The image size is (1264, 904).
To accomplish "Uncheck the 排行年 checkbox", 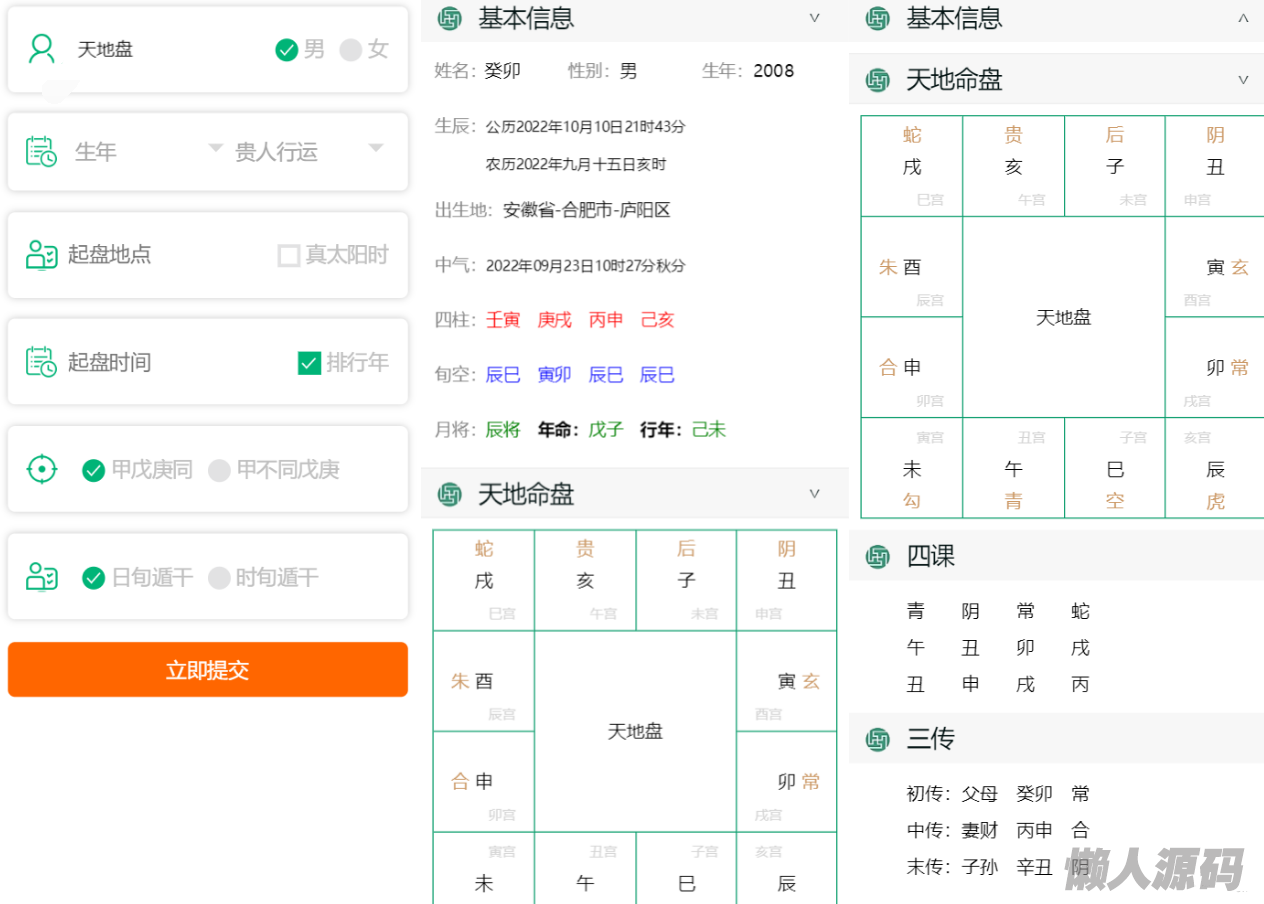I will (x=310, y=362).
